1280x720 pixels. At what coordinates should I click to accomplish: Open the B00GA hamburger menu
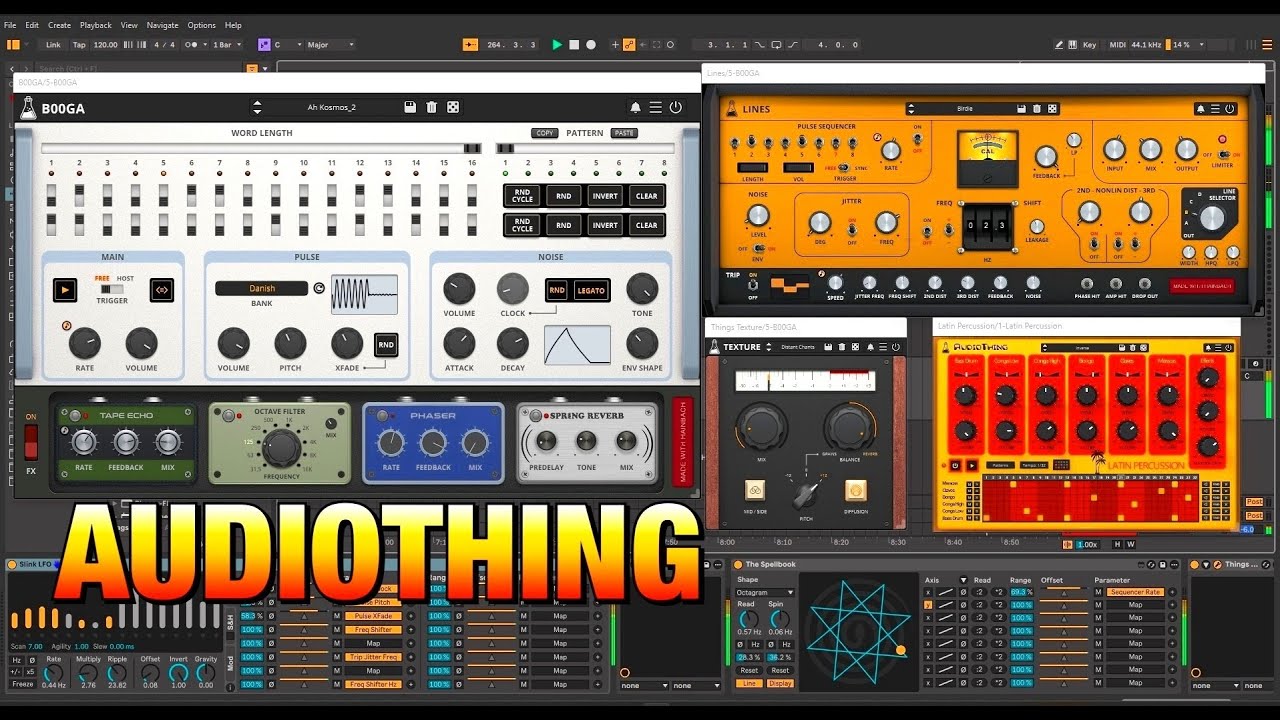point(655,107)
